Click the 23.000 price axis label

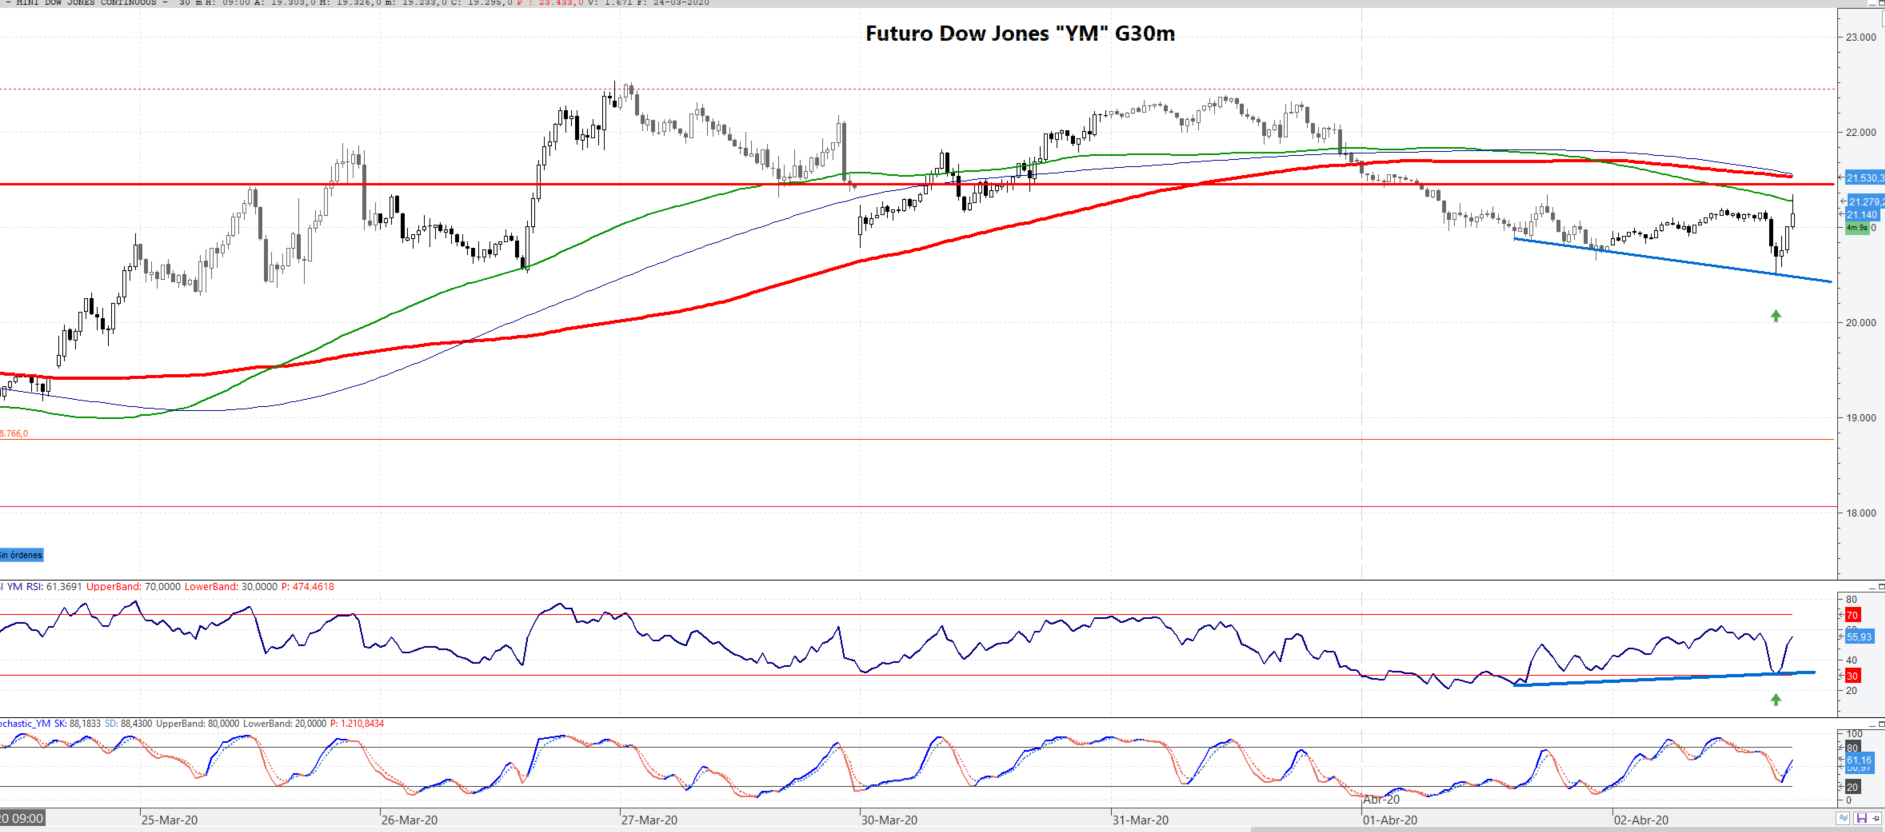pyautogui.click(x=1861, y=38)
